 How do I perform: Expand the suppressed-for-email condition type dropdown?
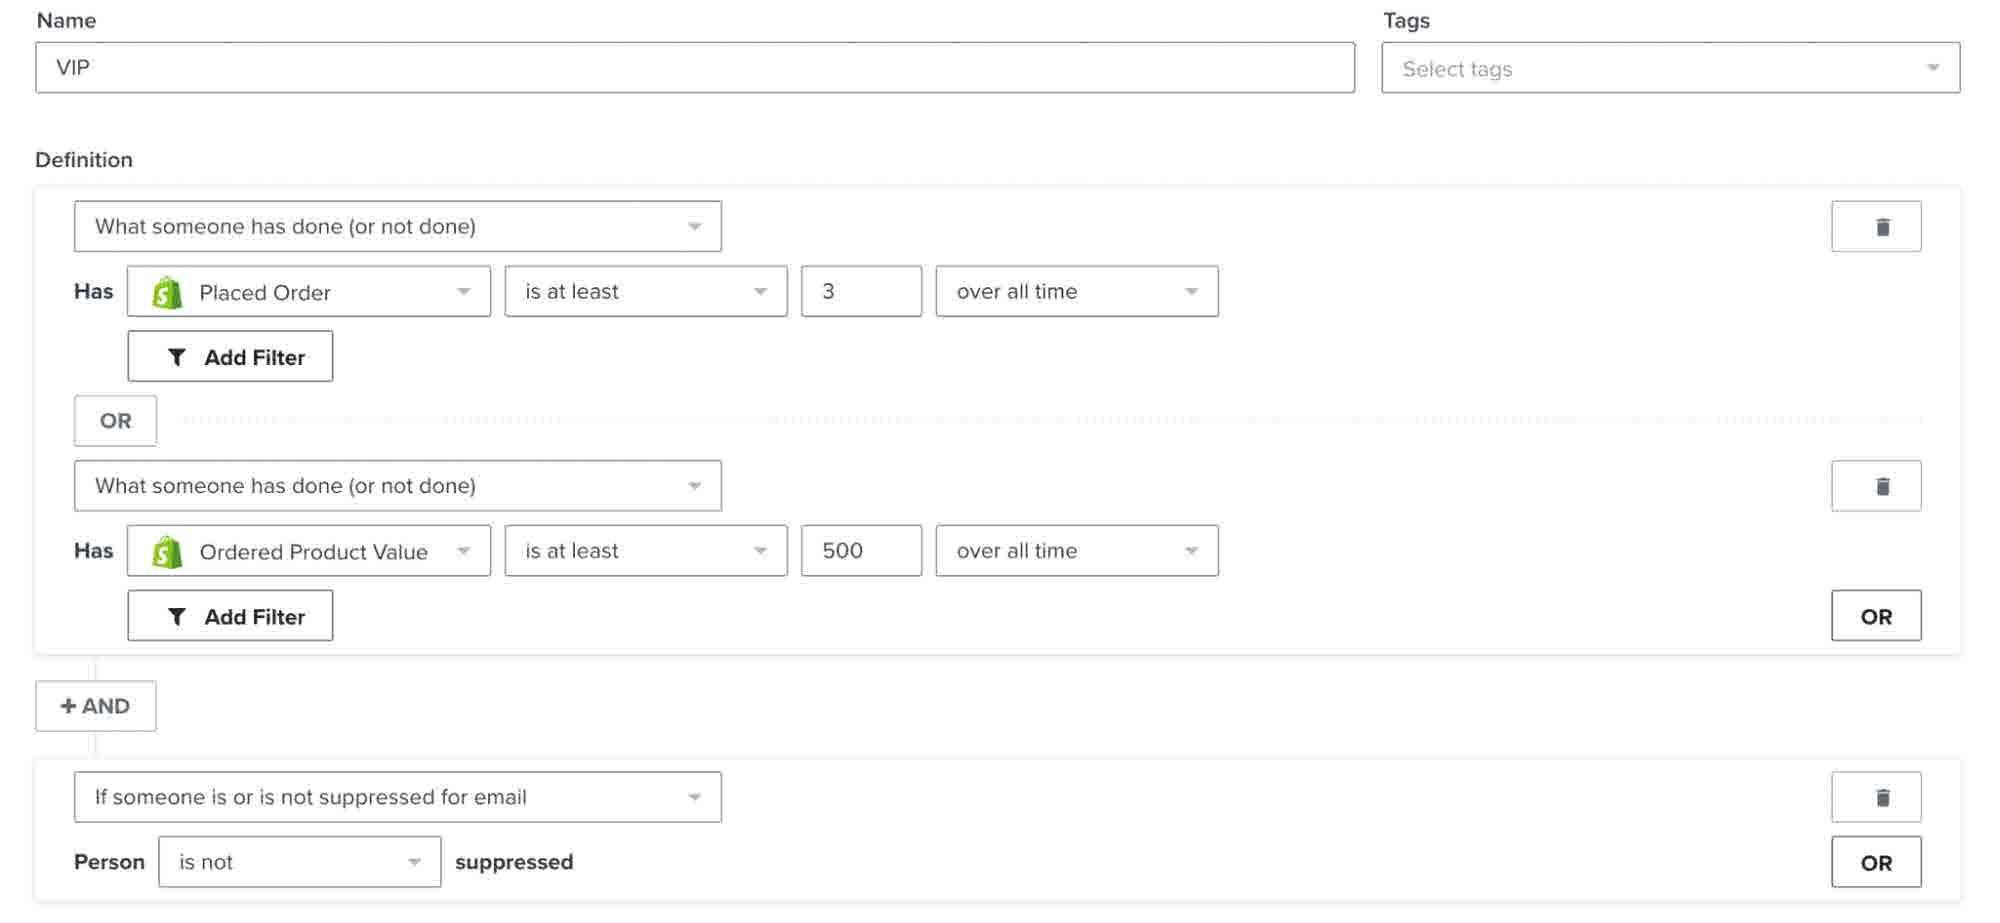(x=397, y=797)
